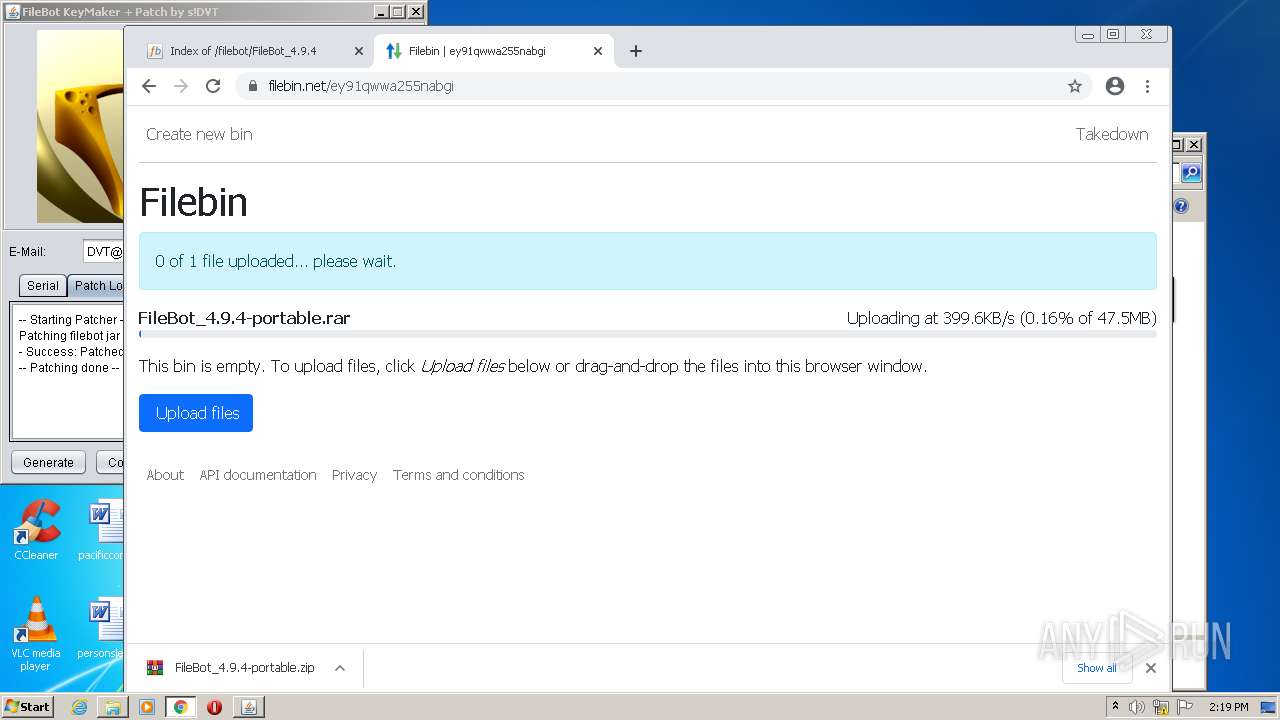Bookmark this page with the star icon

click(x=1075, y=86)
